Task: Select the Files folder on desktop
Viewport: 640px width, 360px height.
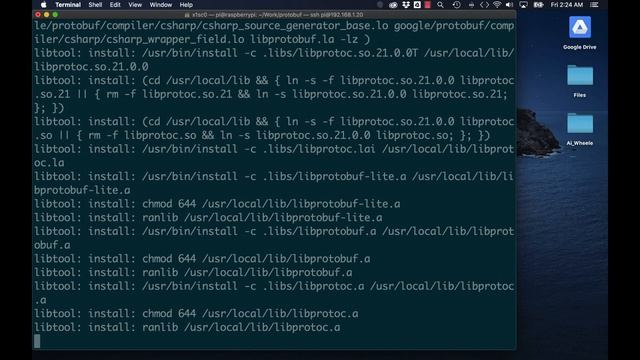Action: (x=580, y=81)
